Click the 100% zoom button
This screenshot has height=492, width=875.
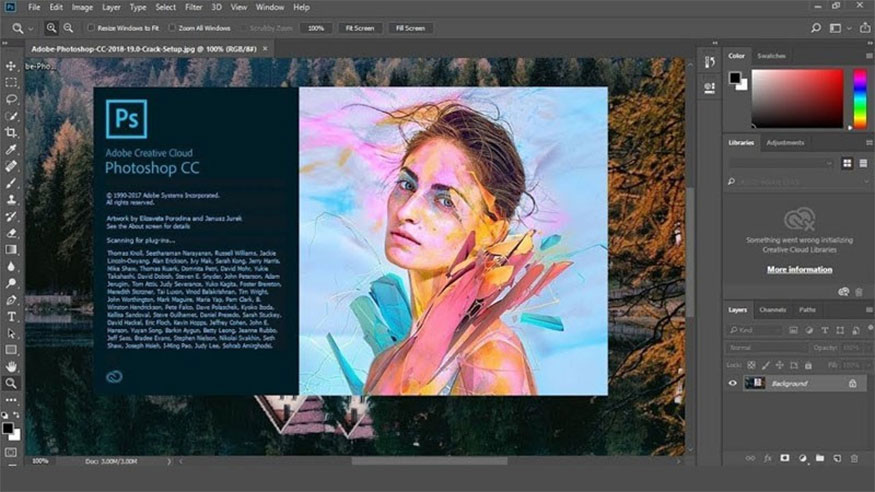[x=316, y=28]
